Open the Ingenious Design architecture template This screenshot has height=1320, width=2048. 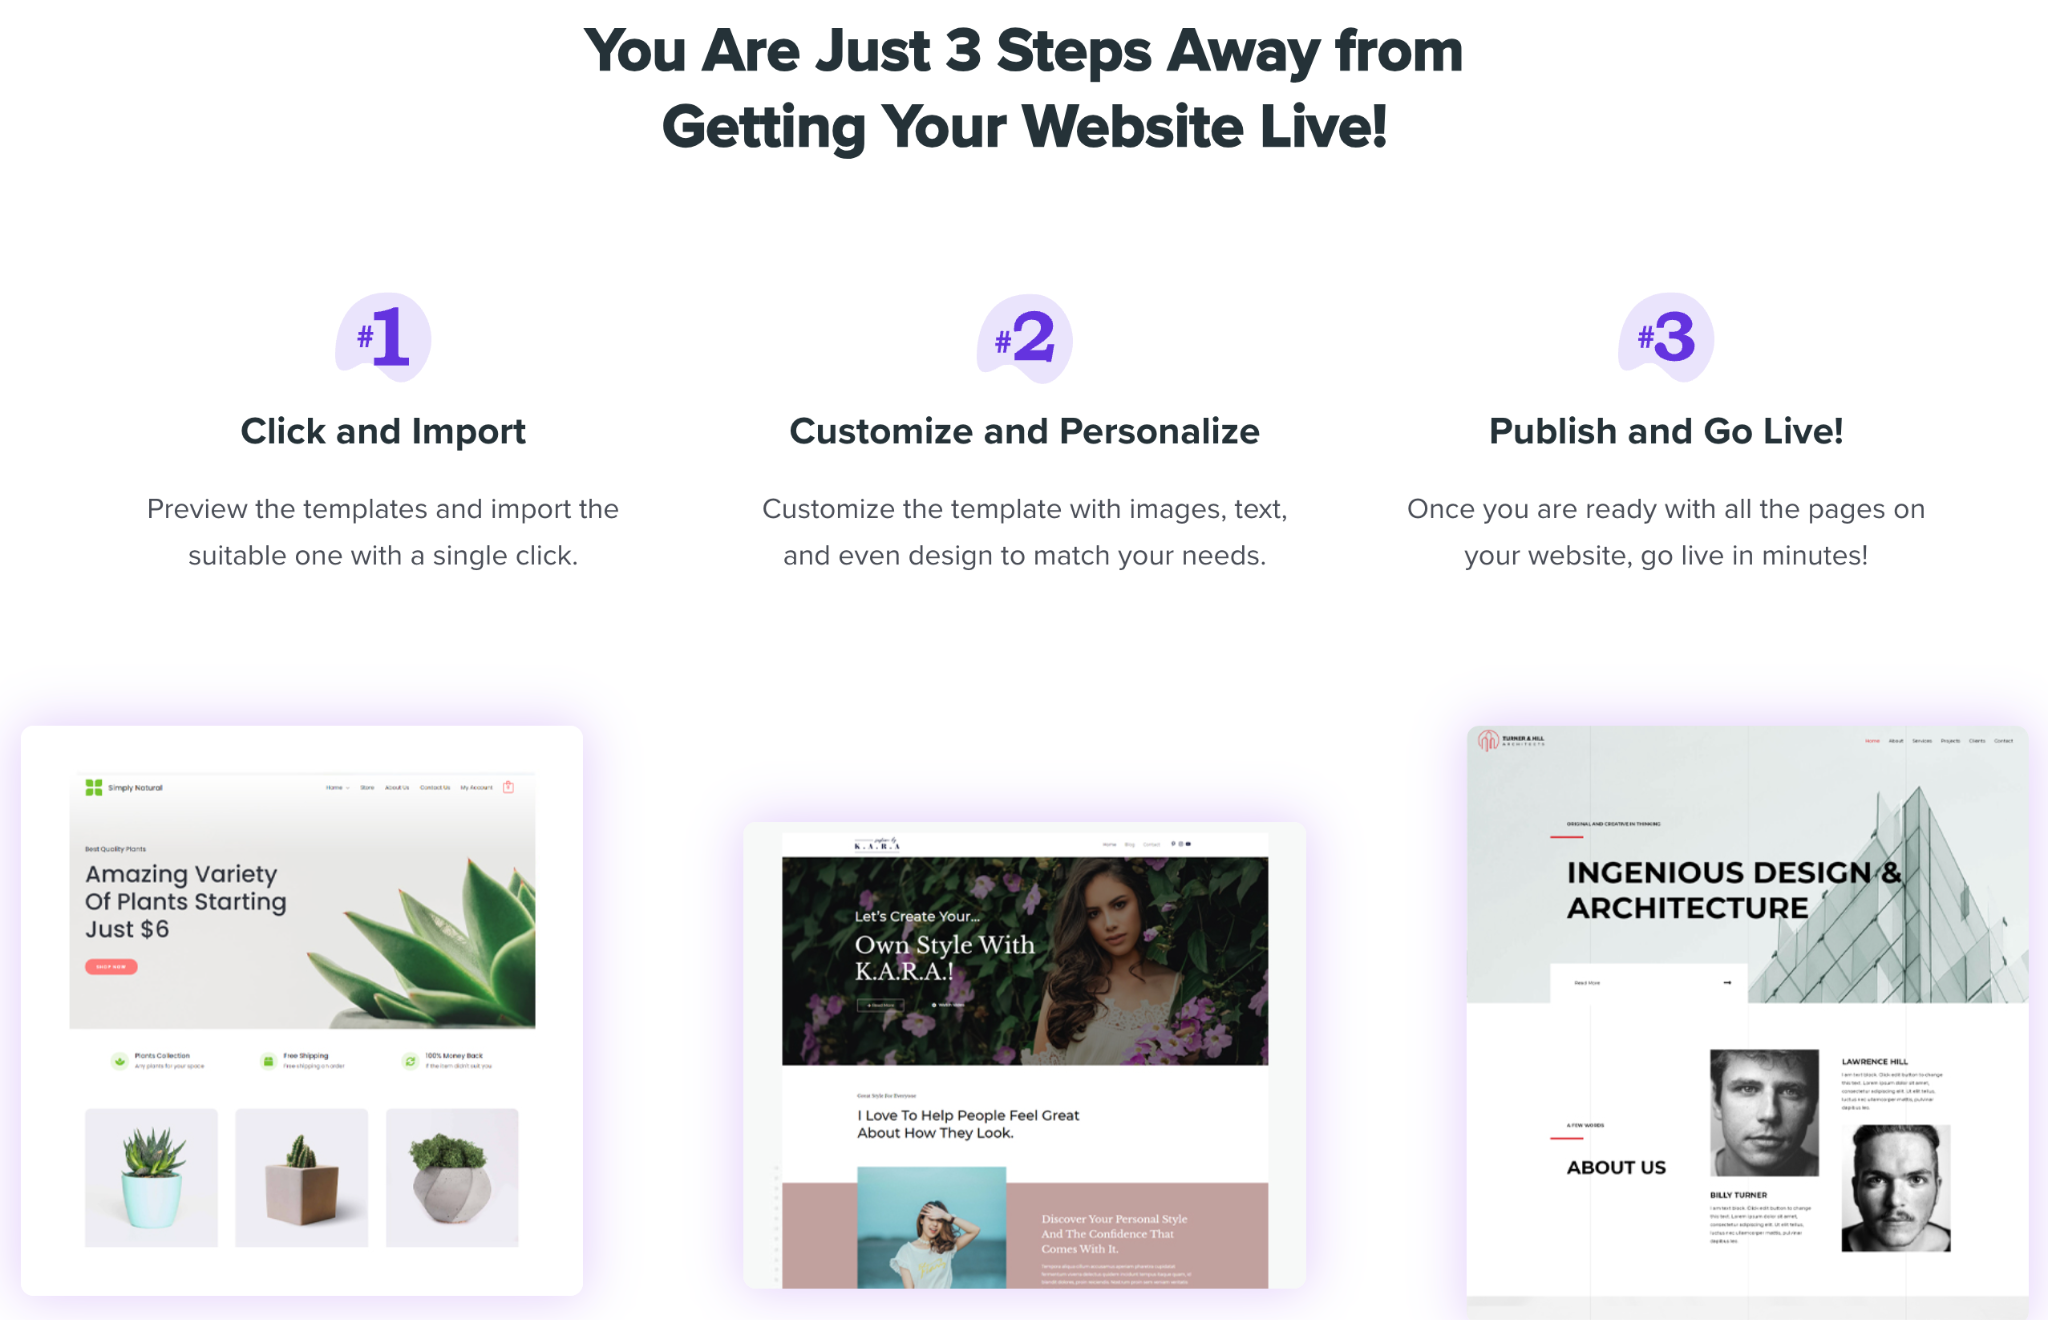(1747, 1020)
